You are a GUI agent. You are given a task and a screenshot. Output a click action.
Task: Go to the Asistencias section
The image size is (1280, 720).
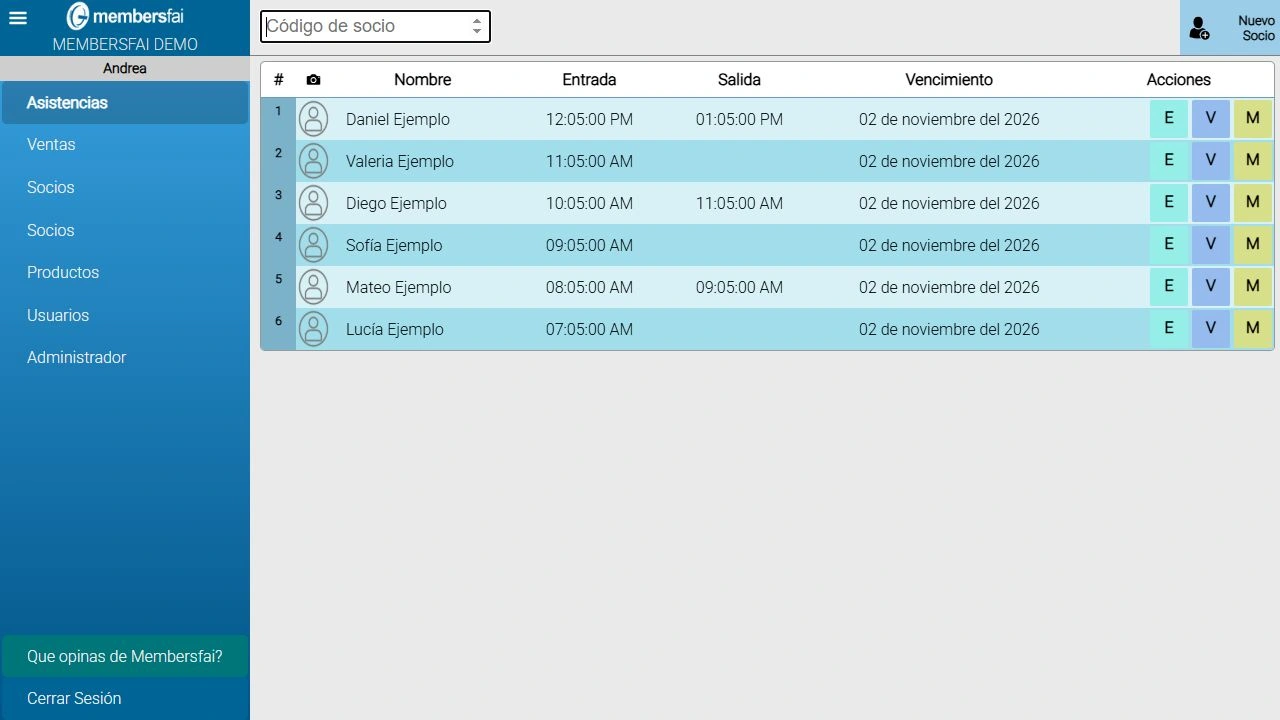pos(125,103)
